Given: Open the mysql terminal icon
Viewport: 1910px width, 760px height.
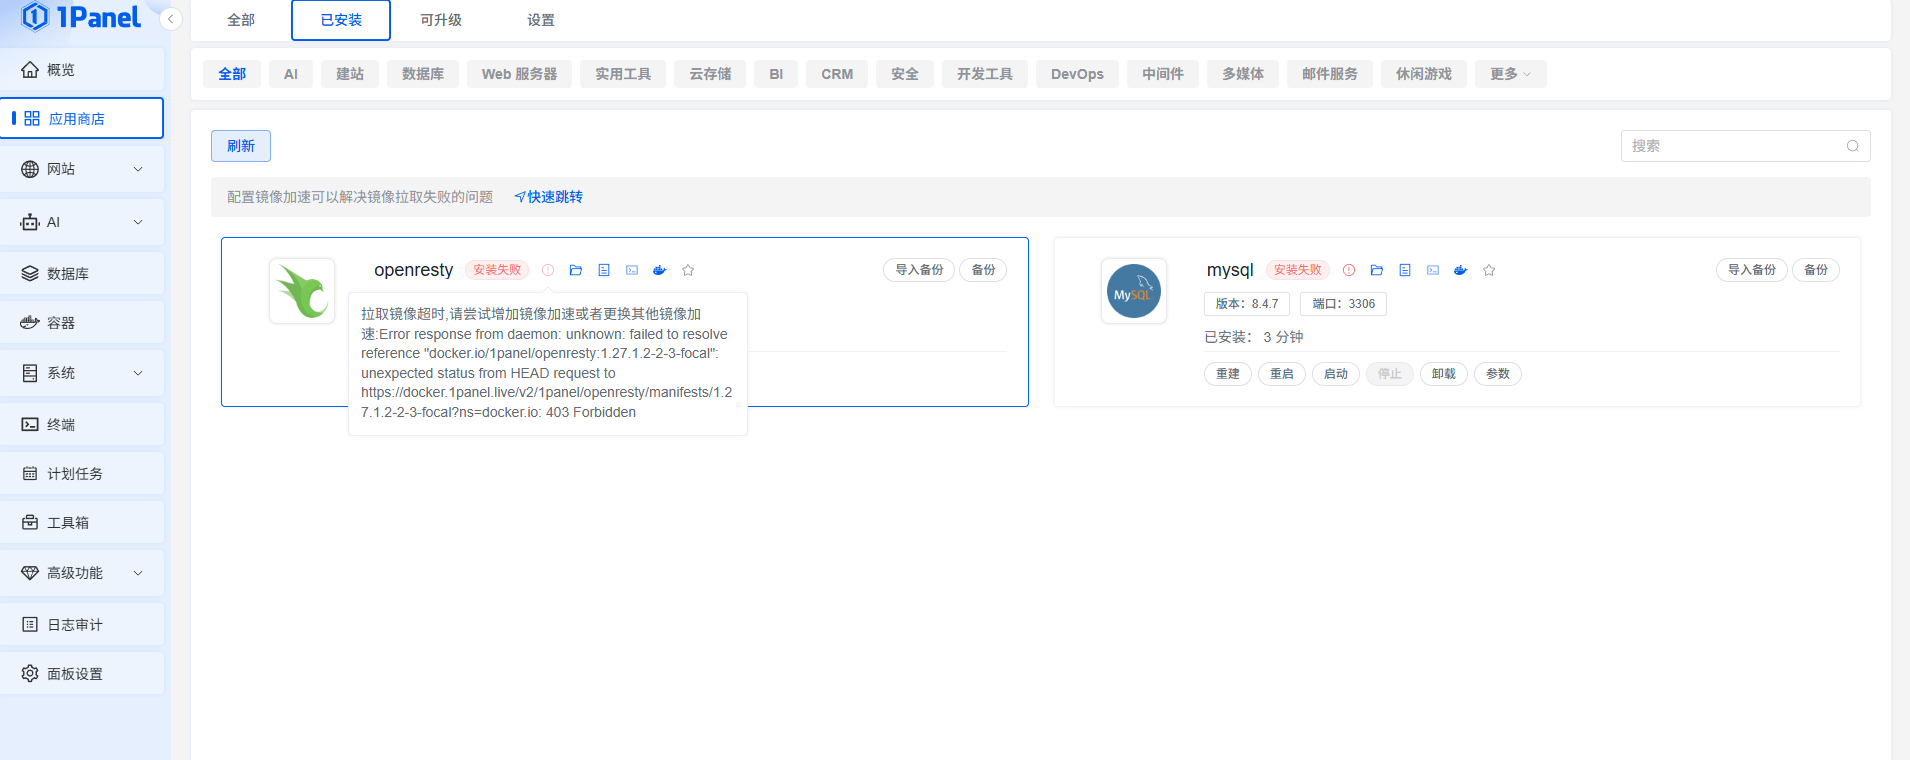Looking at the screenshot, I should (x=1433, y=270).
